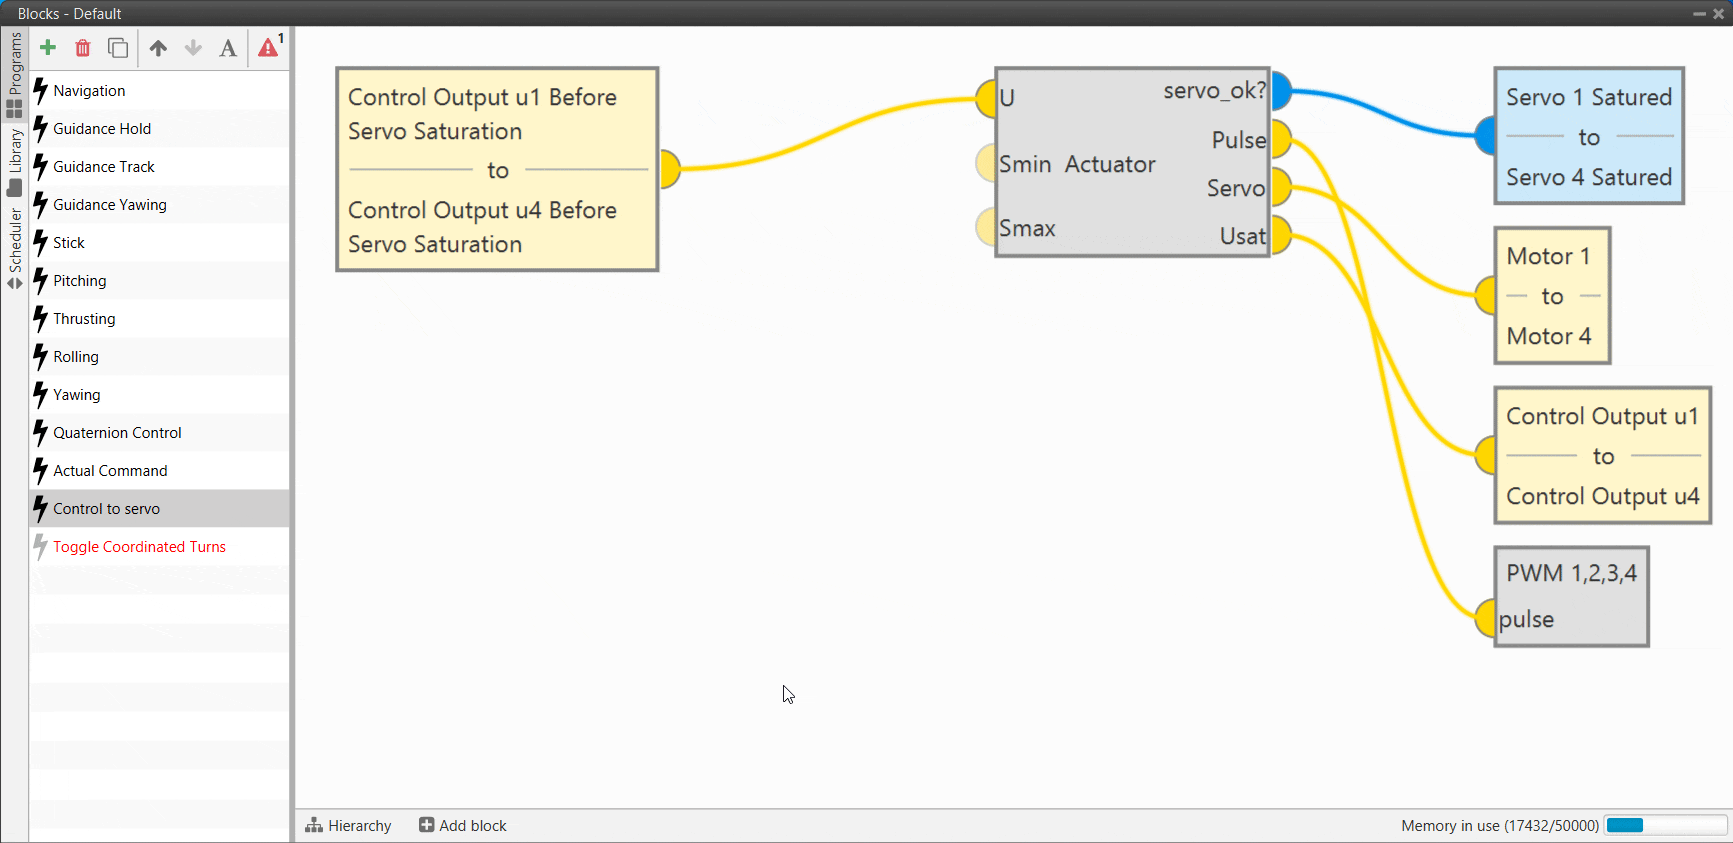Click the duplicate program icon
Image resolution: width=1733 pixels, height=843 pixels.
pos(118,48)
